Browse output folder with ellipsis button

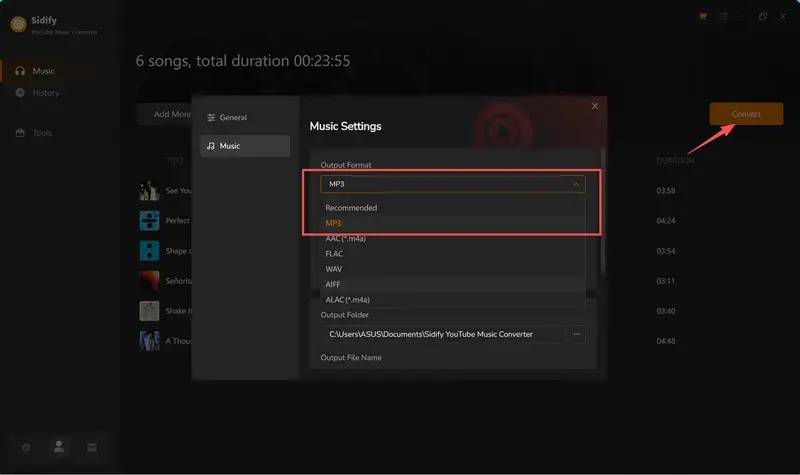tap(577, 334)
